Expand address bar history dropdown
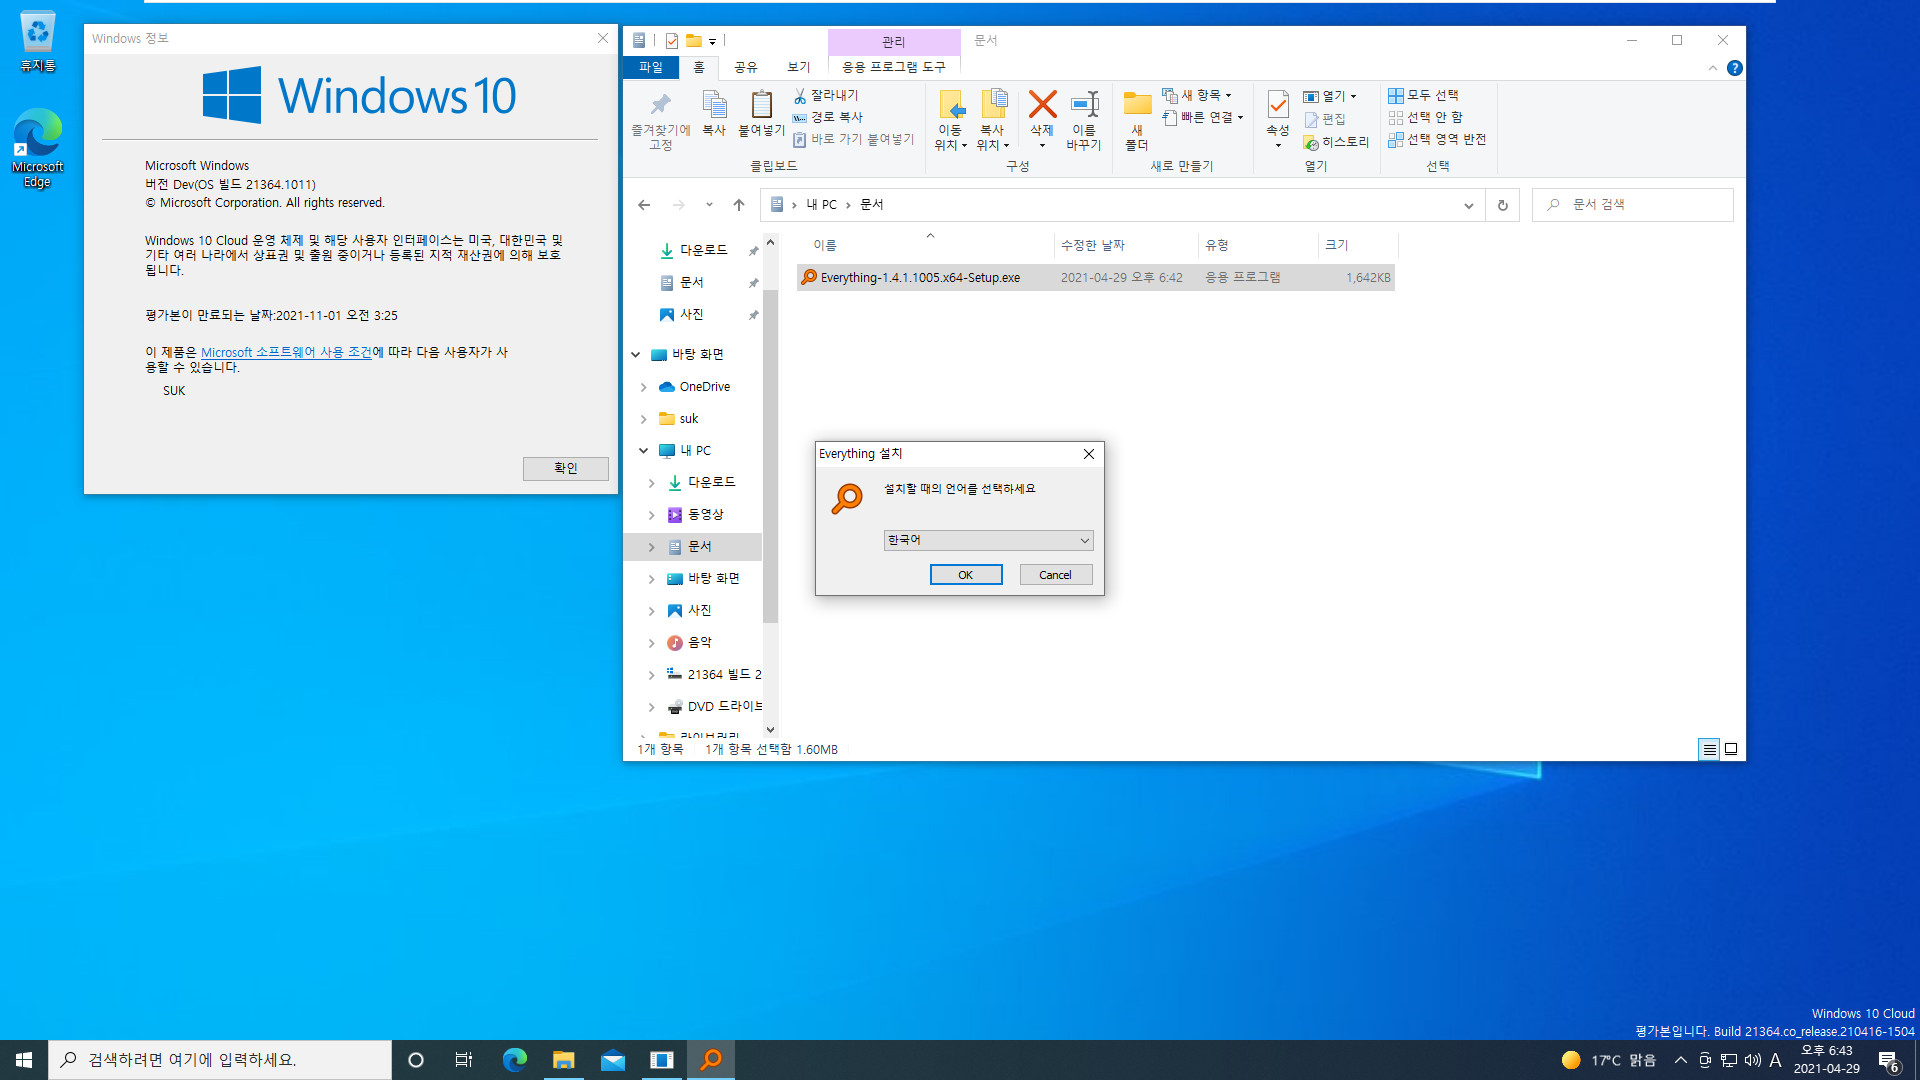The width and height of the screenshot is (1920, 1080). (1468, 205)
